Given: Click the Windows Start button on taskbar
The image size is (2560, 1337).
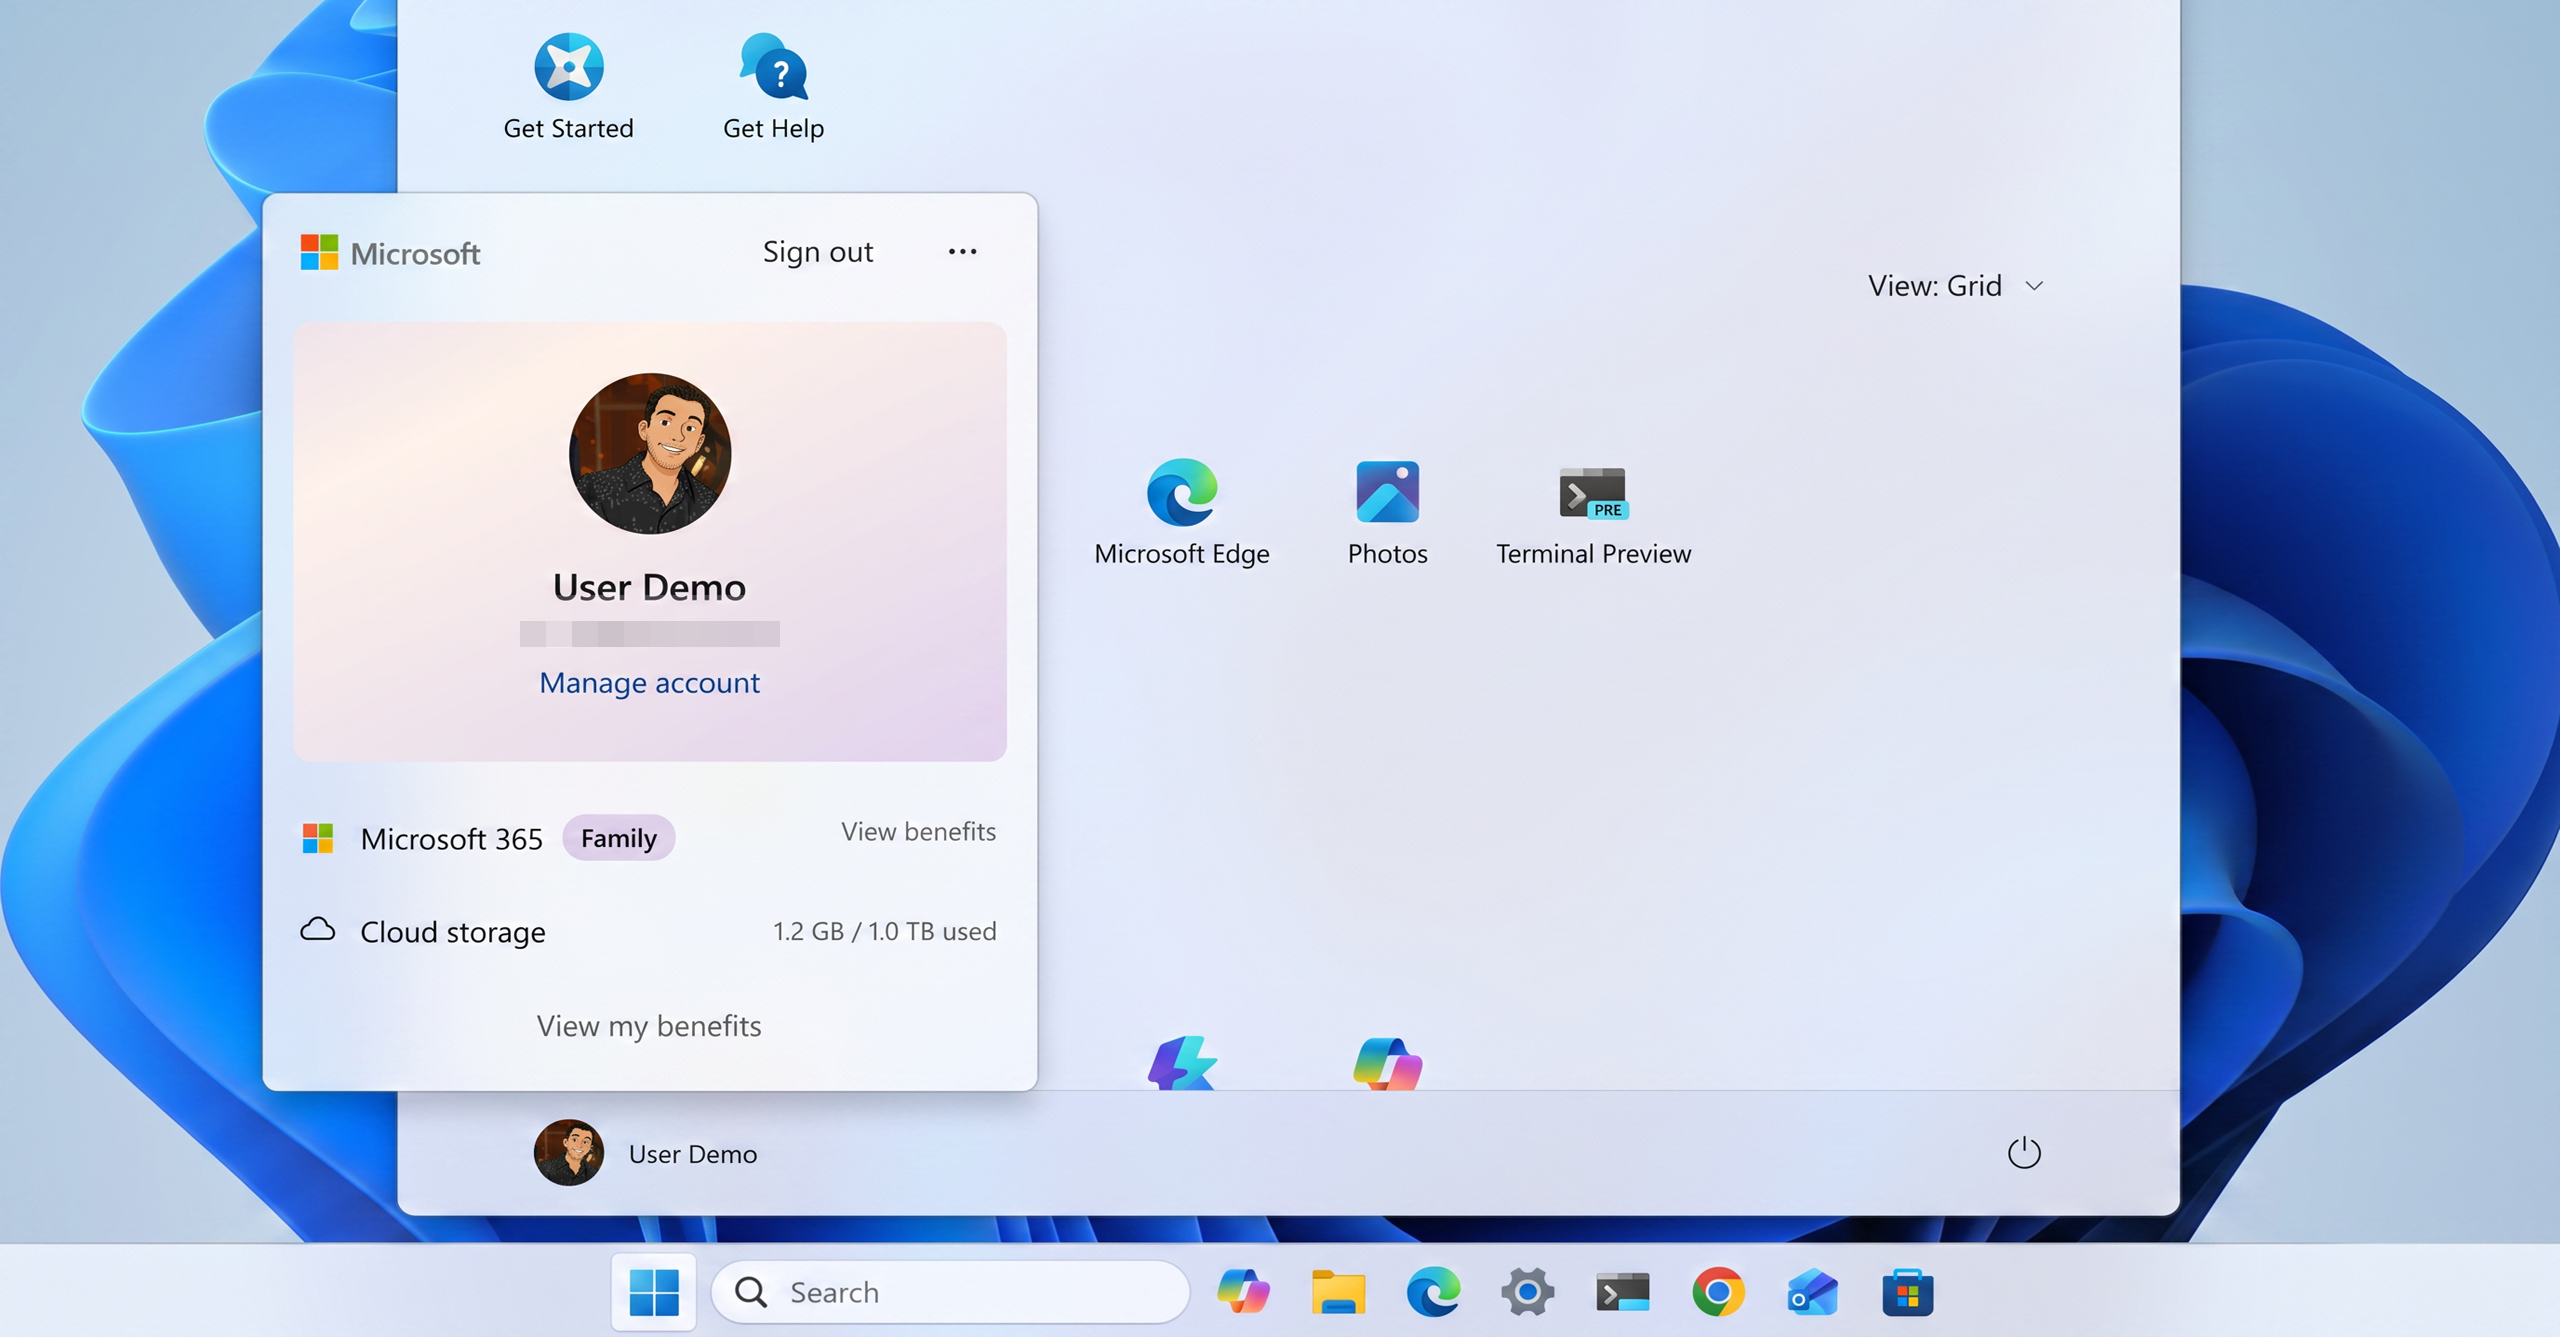Looking at the screenshot, I should tap(654, 1292).
